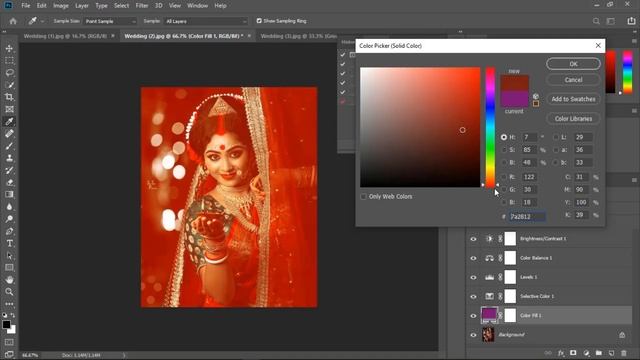Screen dimensions: 640x360
Task: Select the Move tool
Action: [9, 49]
